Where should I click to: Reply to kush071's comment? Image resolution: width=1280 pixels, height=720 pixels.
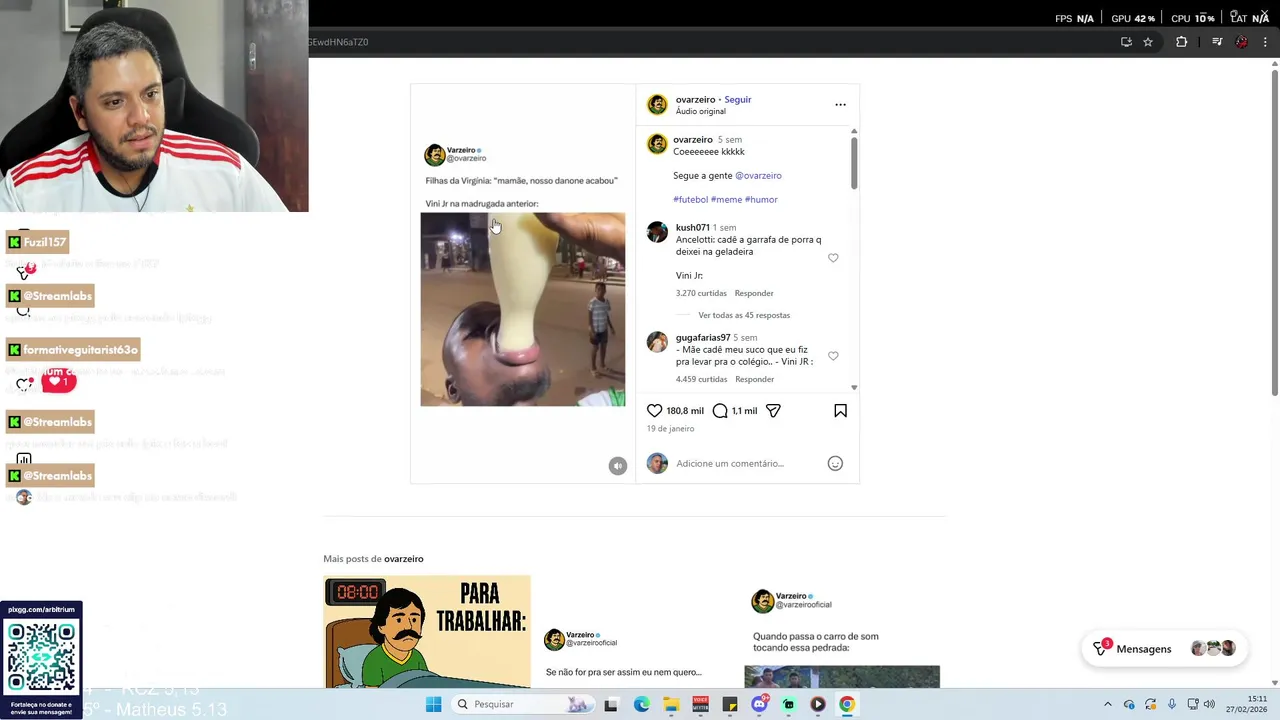click(x=754, y=293)
